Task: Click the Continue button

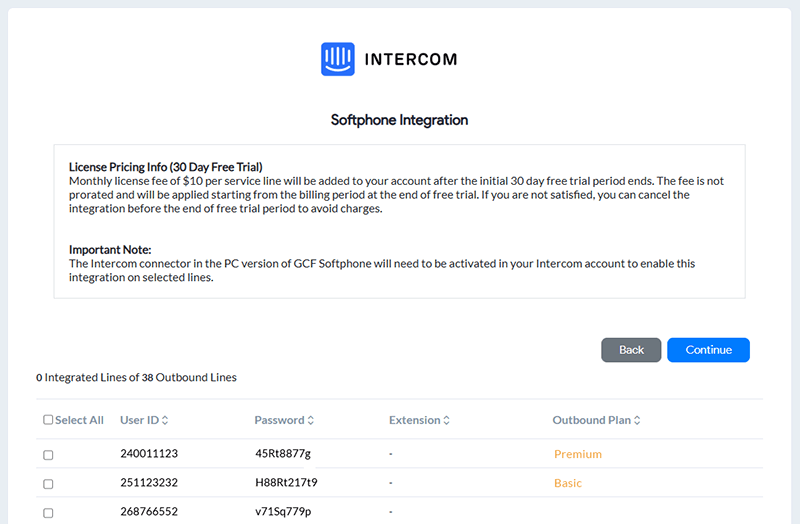Action: click(708, 350)
